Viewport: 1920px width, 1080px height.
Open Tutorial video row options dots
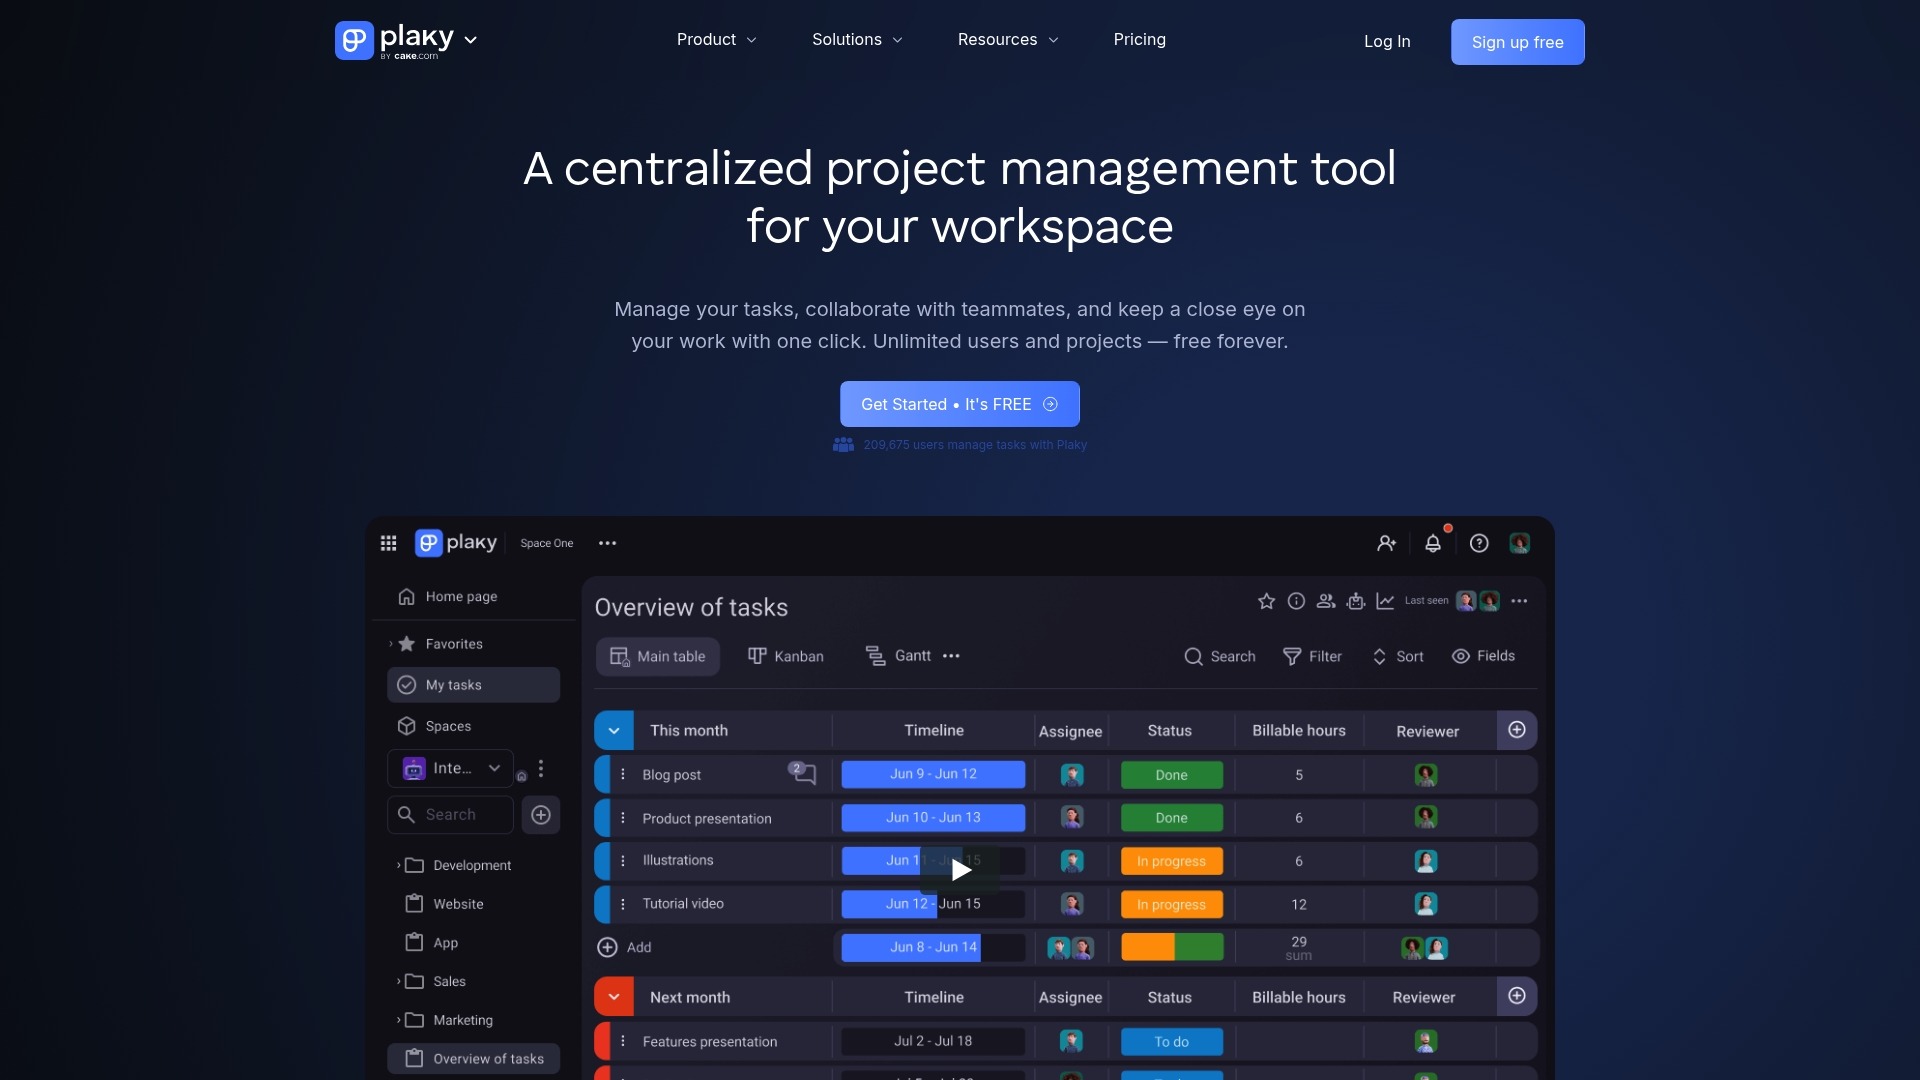coord(623,904)
